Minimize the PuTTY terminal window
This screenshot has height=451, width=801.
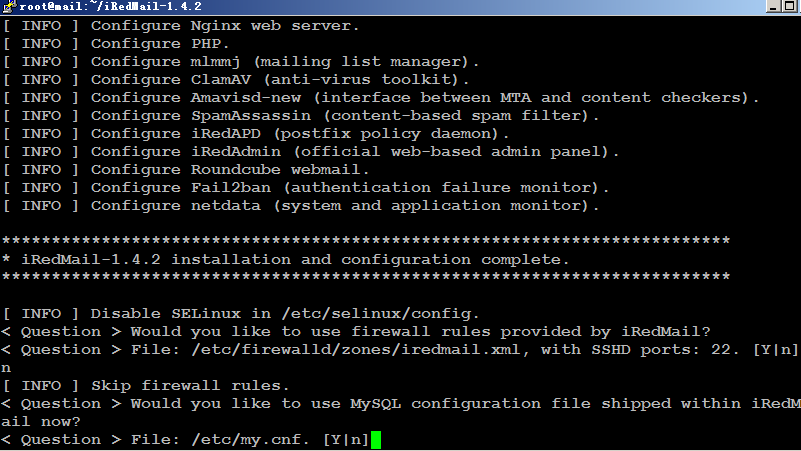(x=773, y=6)
